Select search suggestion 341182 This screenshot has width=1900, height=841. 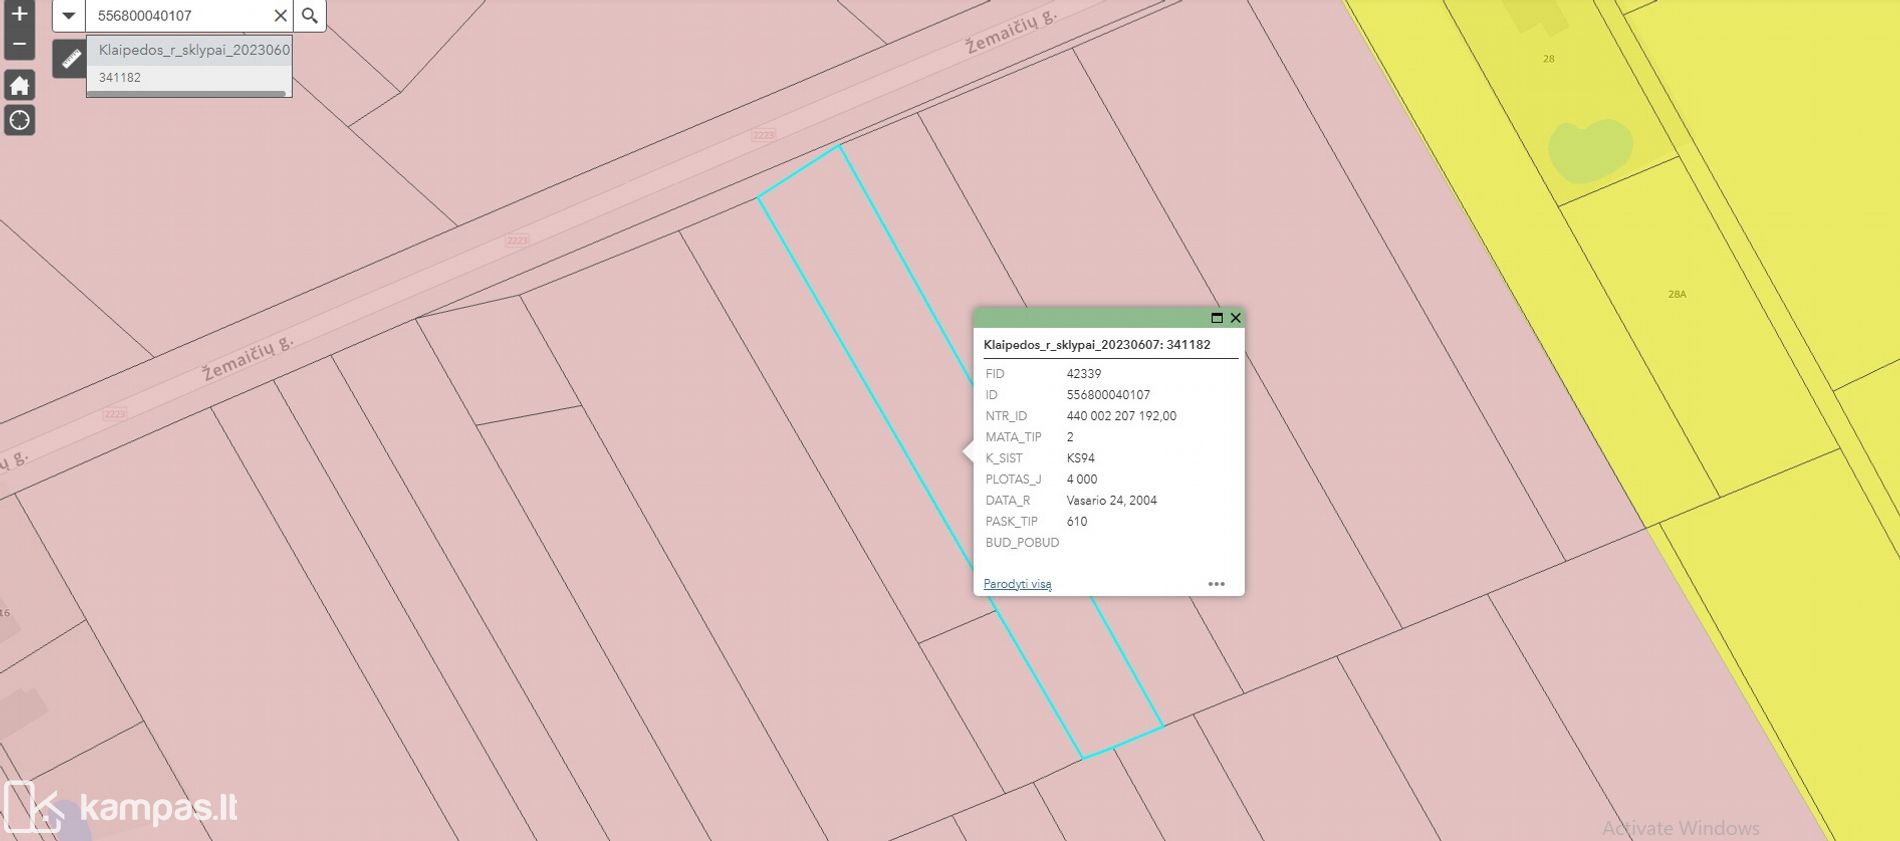[x=120, y=78]
